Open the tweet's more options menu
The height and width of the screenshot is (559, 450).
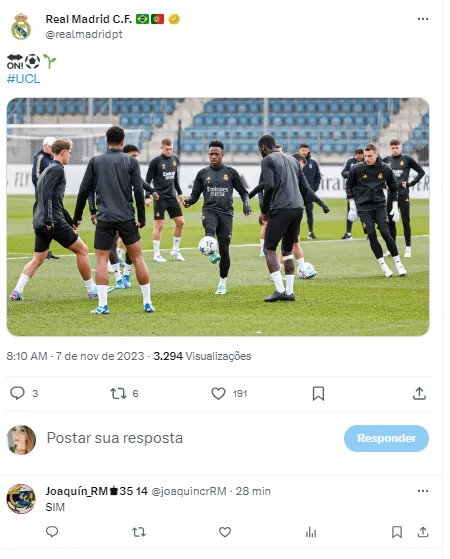tap(423, 19)
